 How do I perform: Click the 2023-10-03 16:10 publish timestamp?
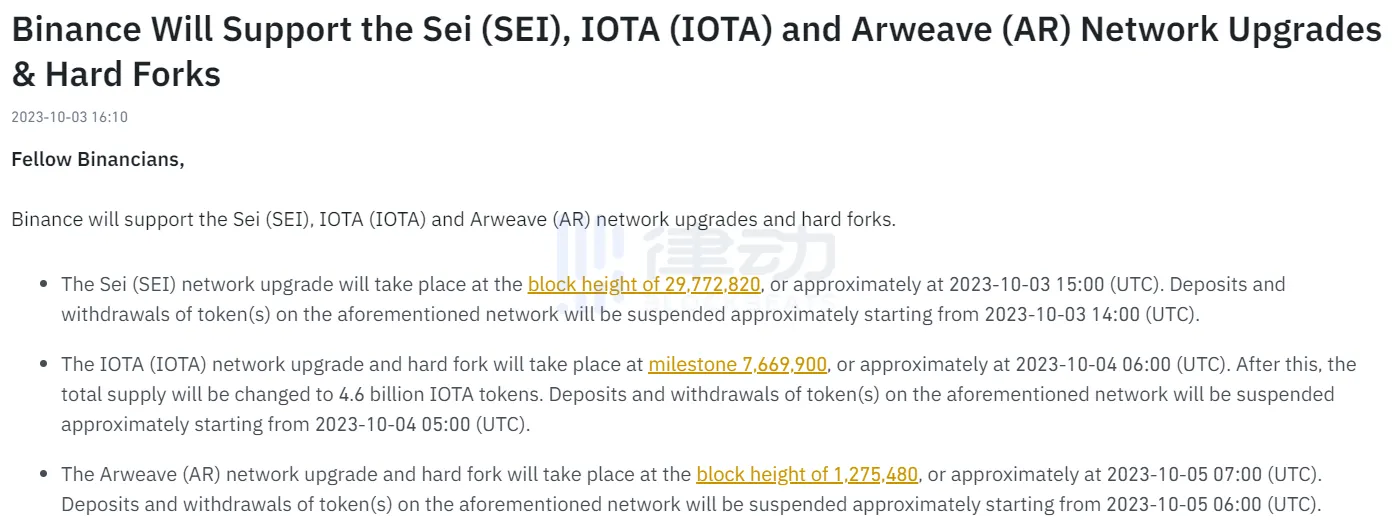tap(69, 117)
